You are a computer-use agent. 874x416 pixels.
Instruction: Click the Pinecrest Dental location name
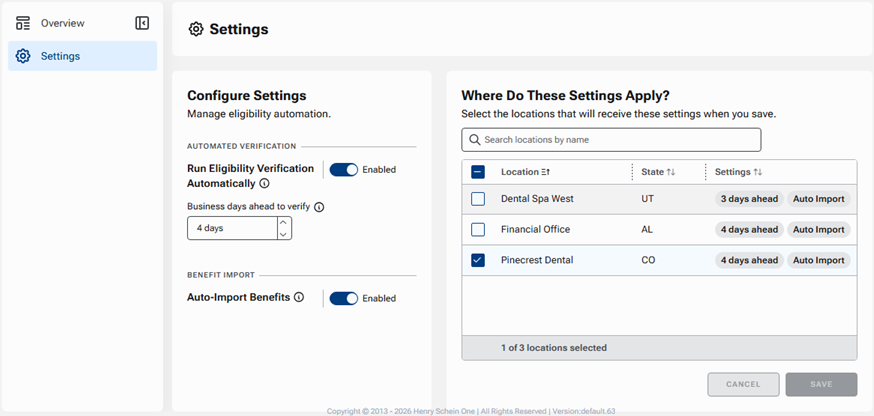coord(537,260)
